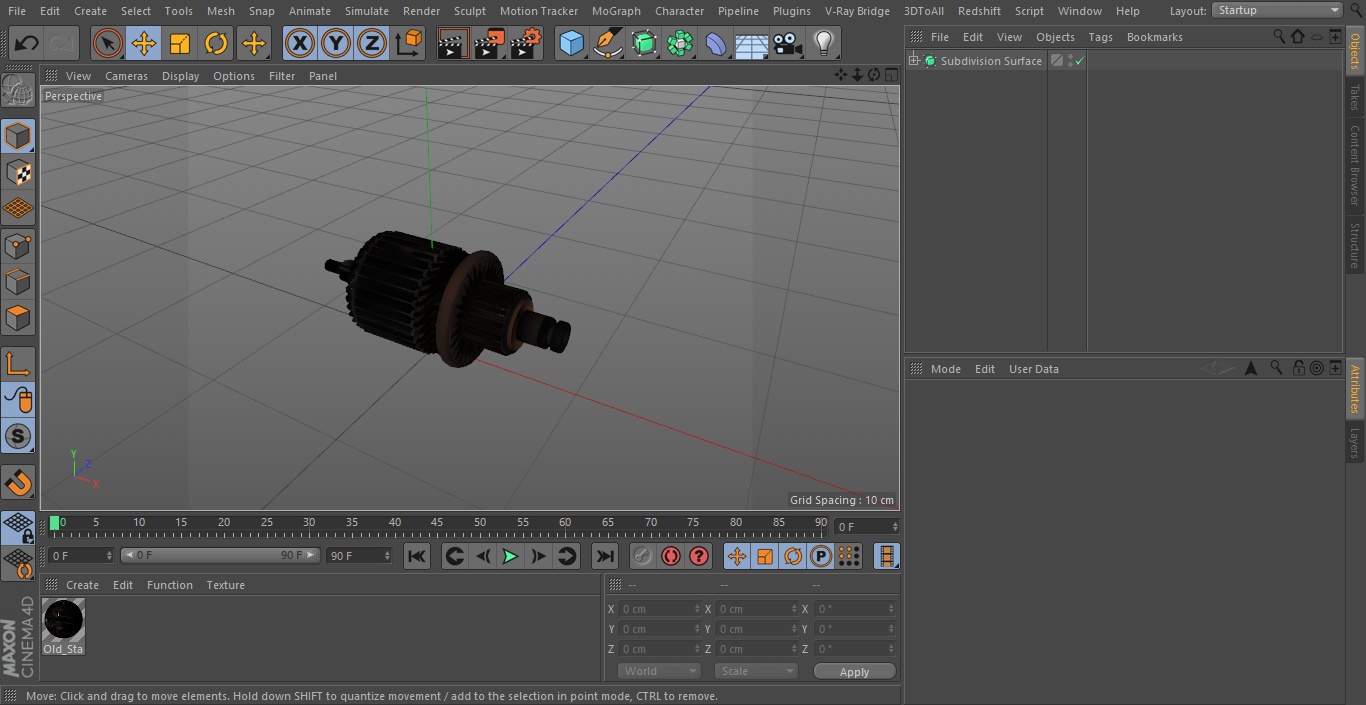Click the position X input field
1366x705 pixels.
pos(659,609)
